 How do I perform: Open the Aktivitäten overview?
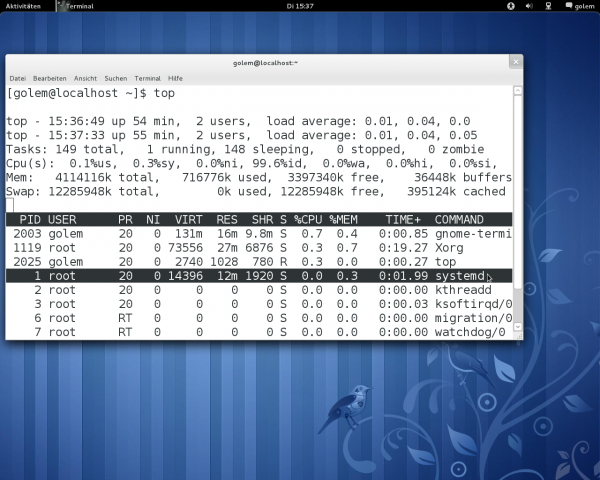coord(22,5)
